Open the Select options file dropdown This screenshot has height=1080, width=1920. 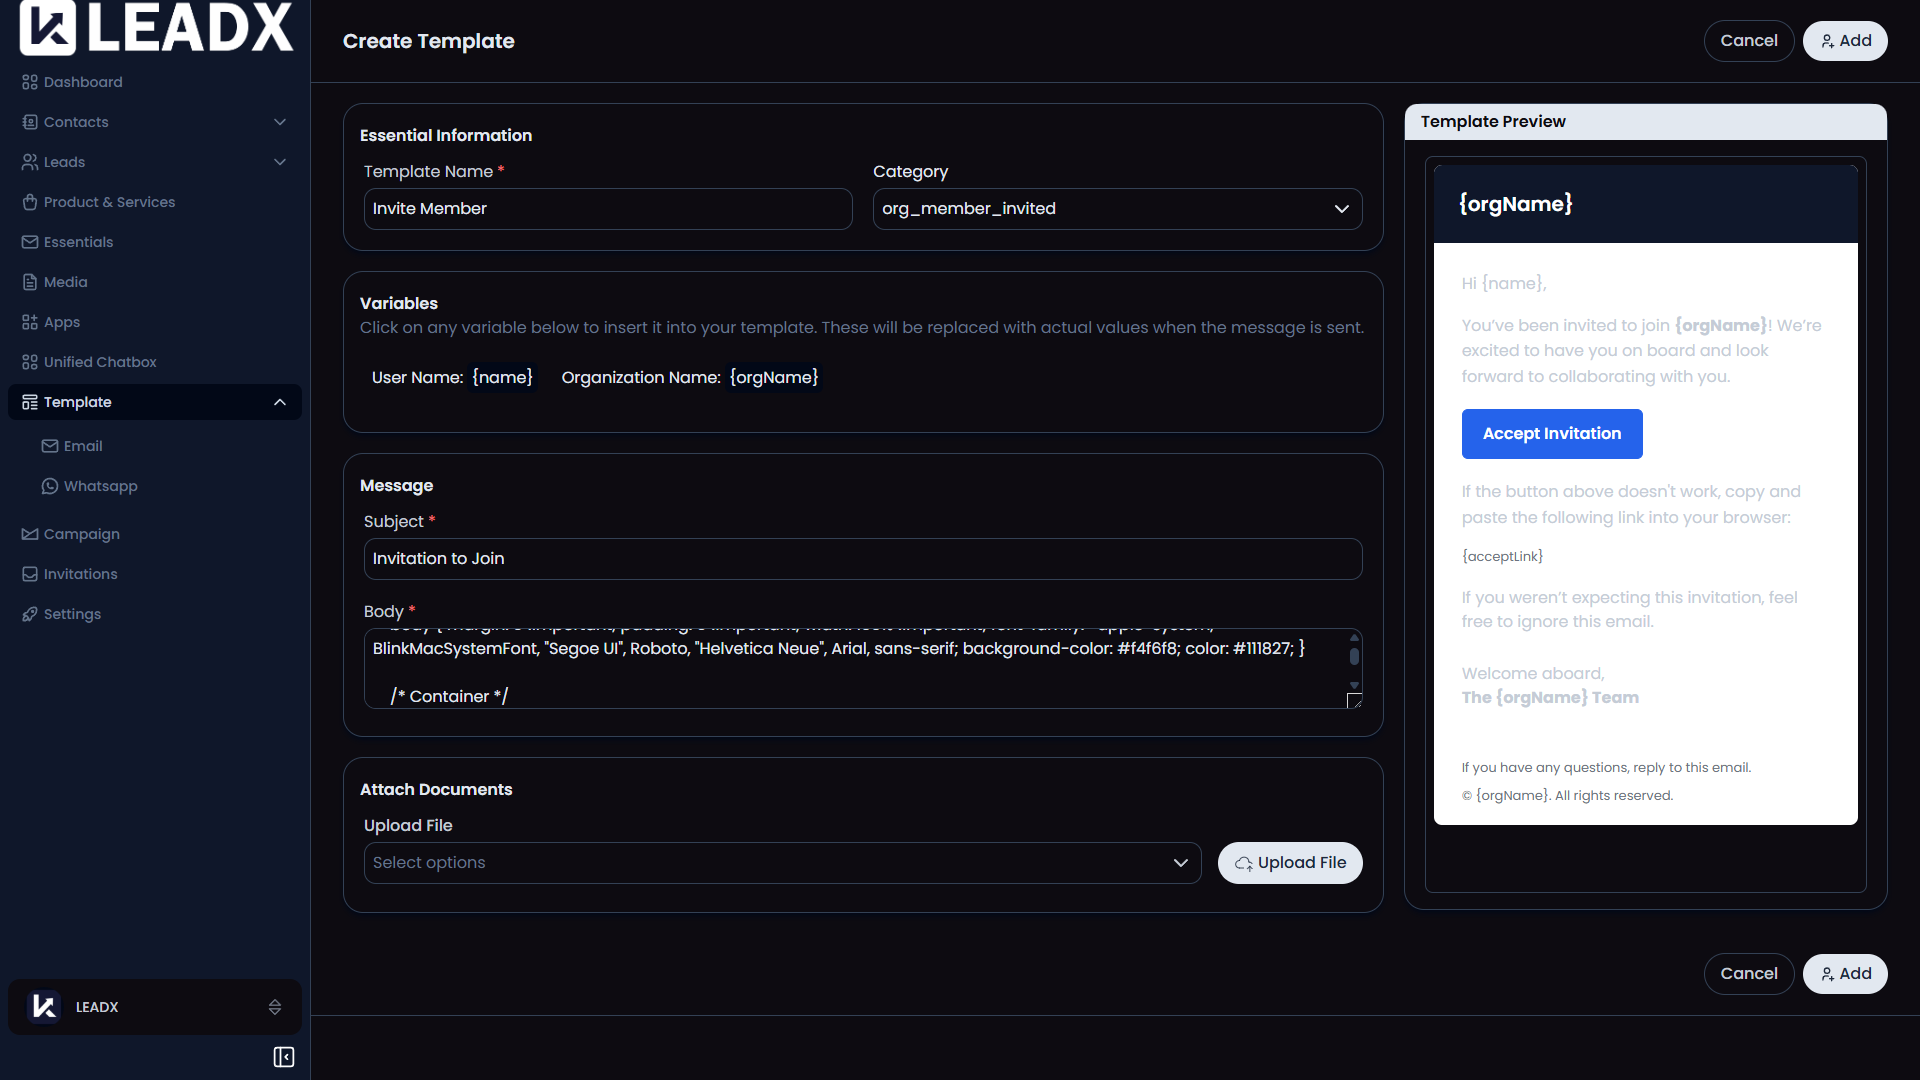pos(782,862)
